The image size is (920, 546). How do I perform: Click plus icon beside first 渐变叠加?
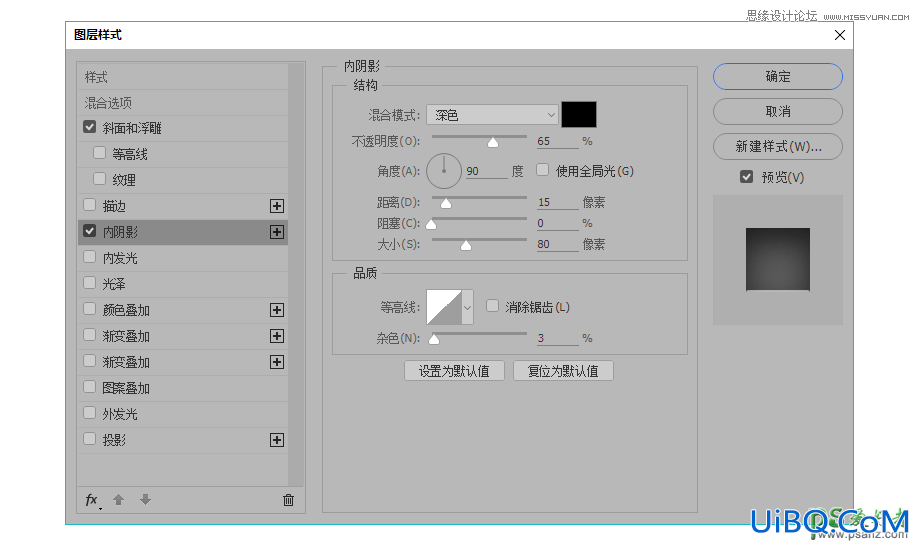[277, 336]
